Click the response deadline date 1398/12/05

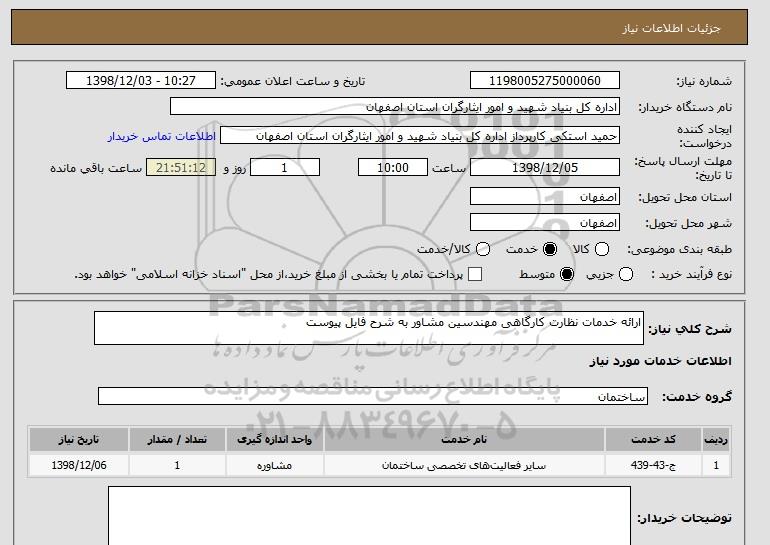click(545, 167)
